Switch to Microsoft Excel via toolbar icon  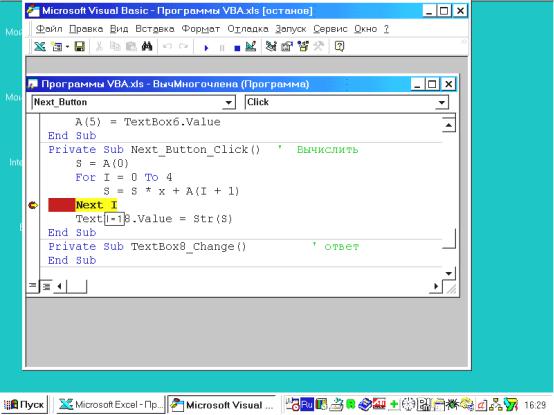pos(40,46)
